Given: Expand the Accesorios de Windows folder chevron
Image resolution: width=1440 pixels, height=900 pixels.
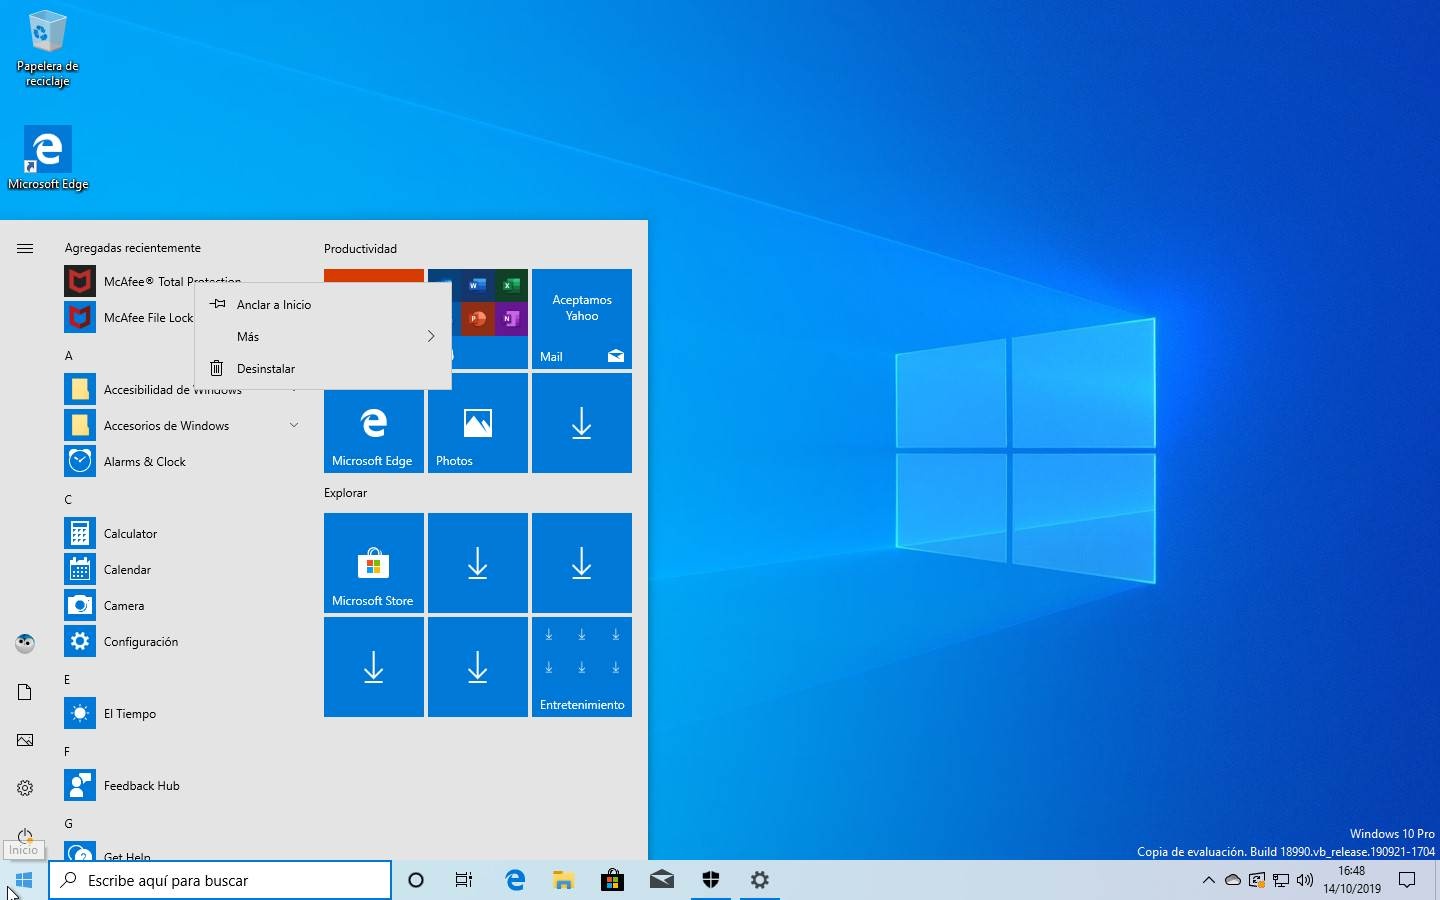Looking at the screenshot, I should [x=294, y=425].
